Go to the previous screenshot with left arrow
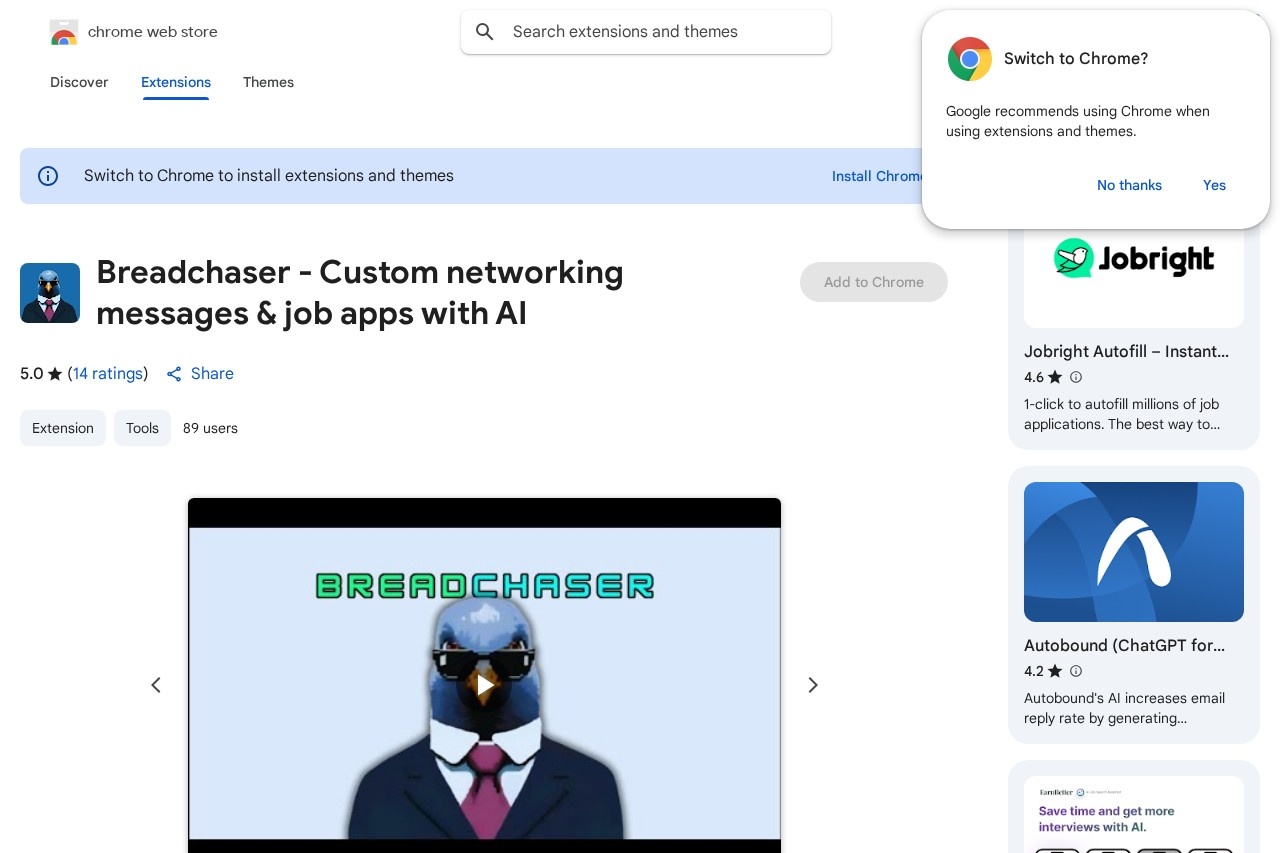The height and width of the screenshot is (853, 1280). [156, 685]
